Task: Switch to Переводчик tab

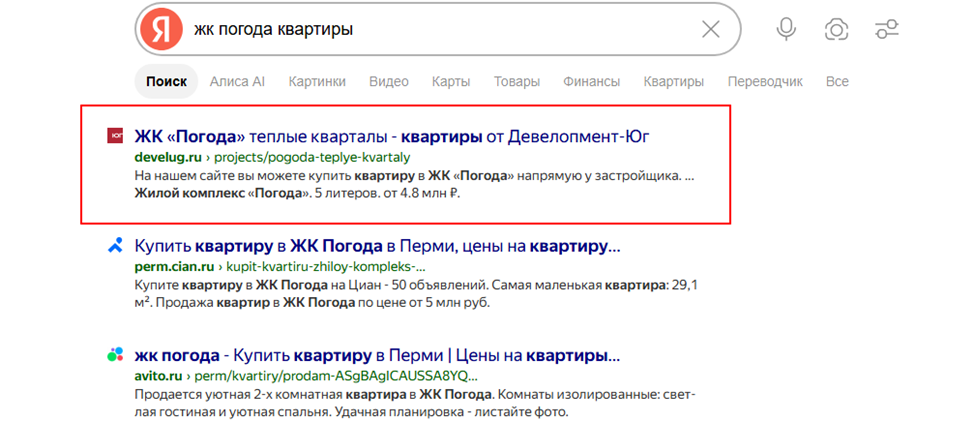Action: point(765,81)
